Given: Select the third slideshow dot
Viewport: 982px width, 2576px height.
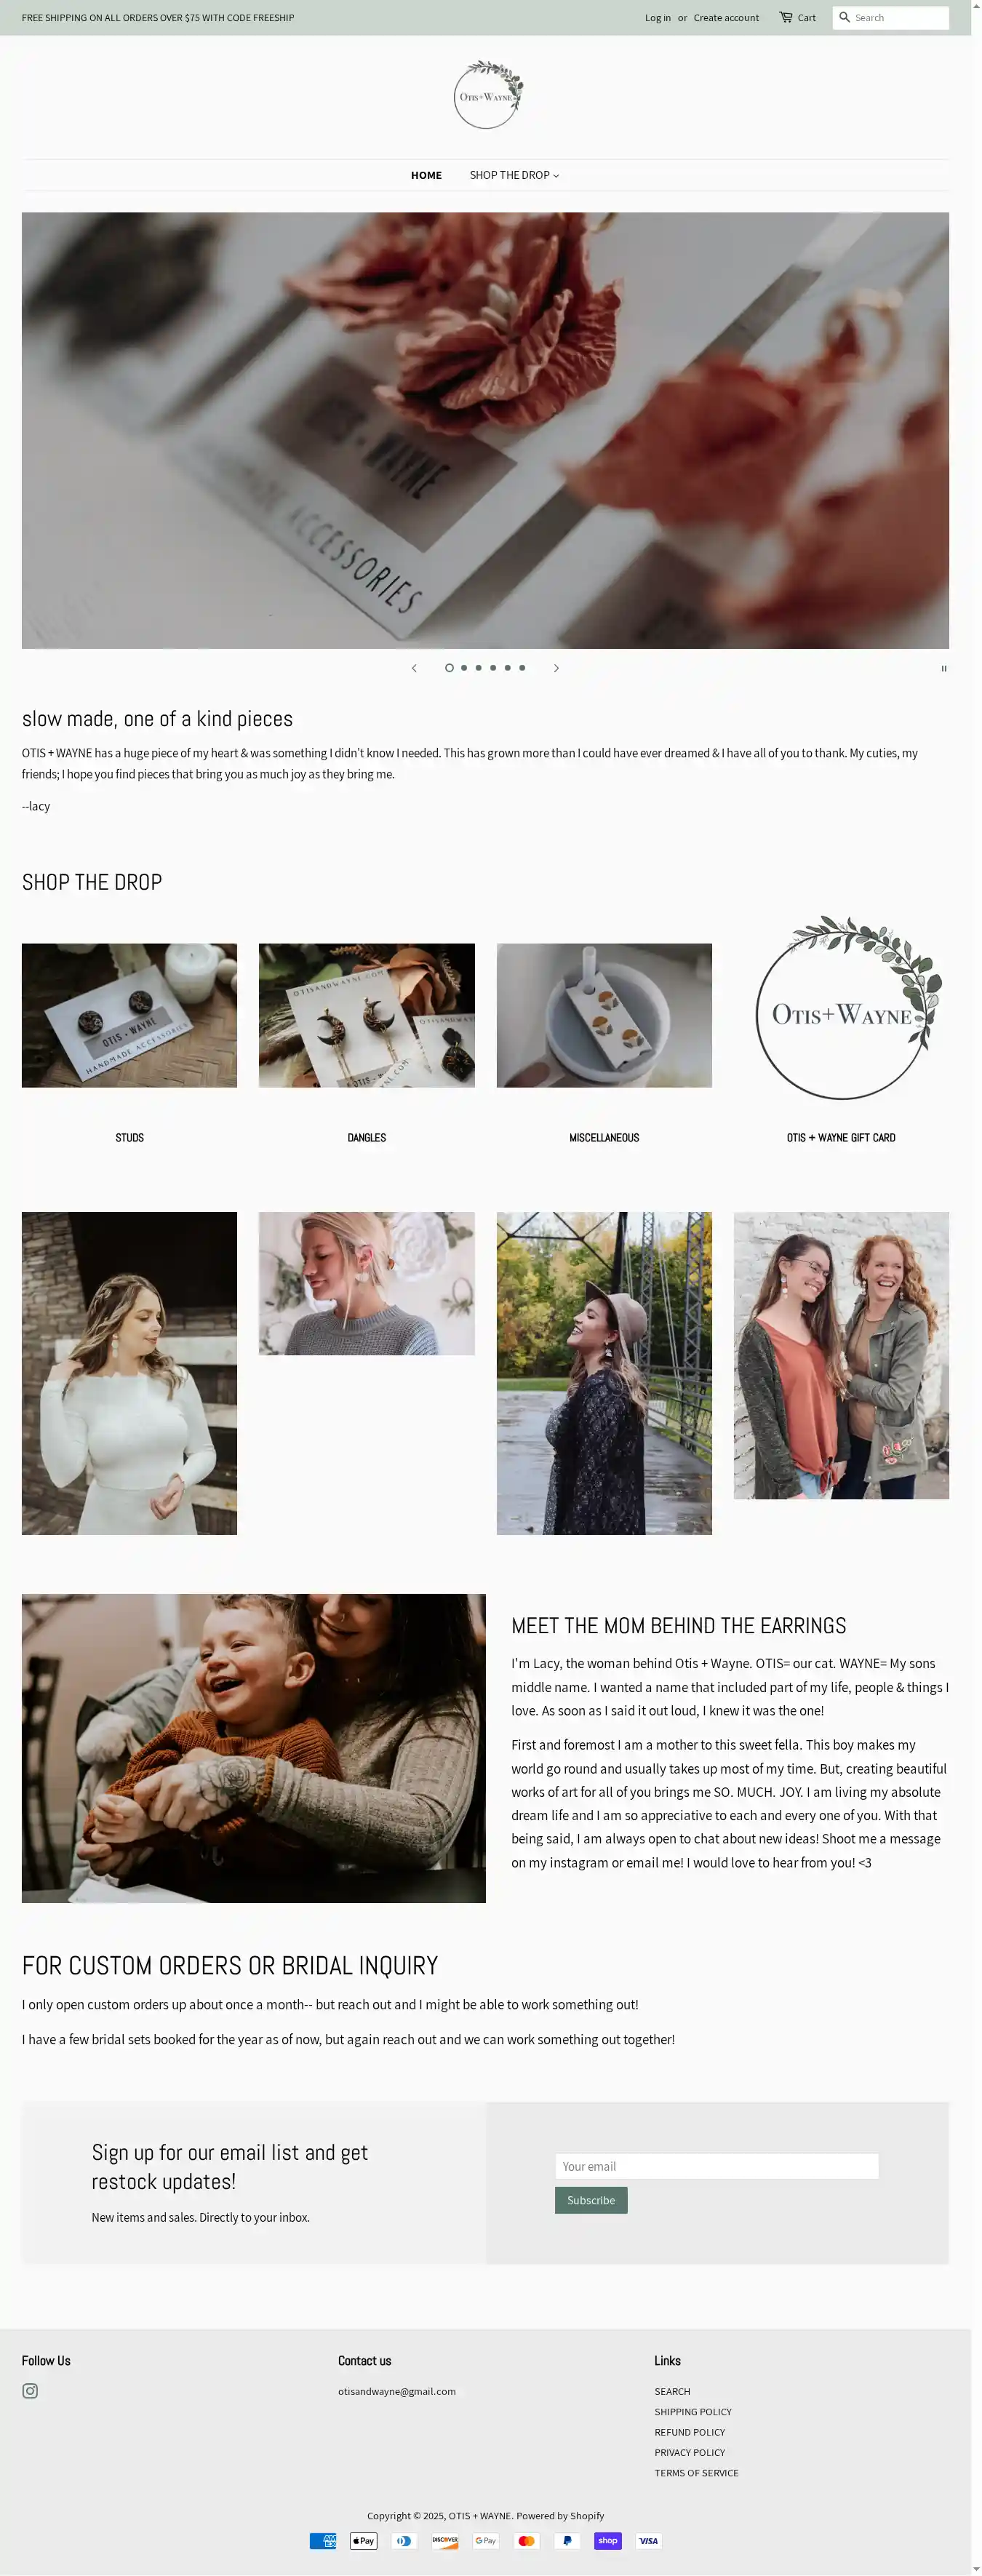Looking at the screenshot, I should click(x=478, y=668).
